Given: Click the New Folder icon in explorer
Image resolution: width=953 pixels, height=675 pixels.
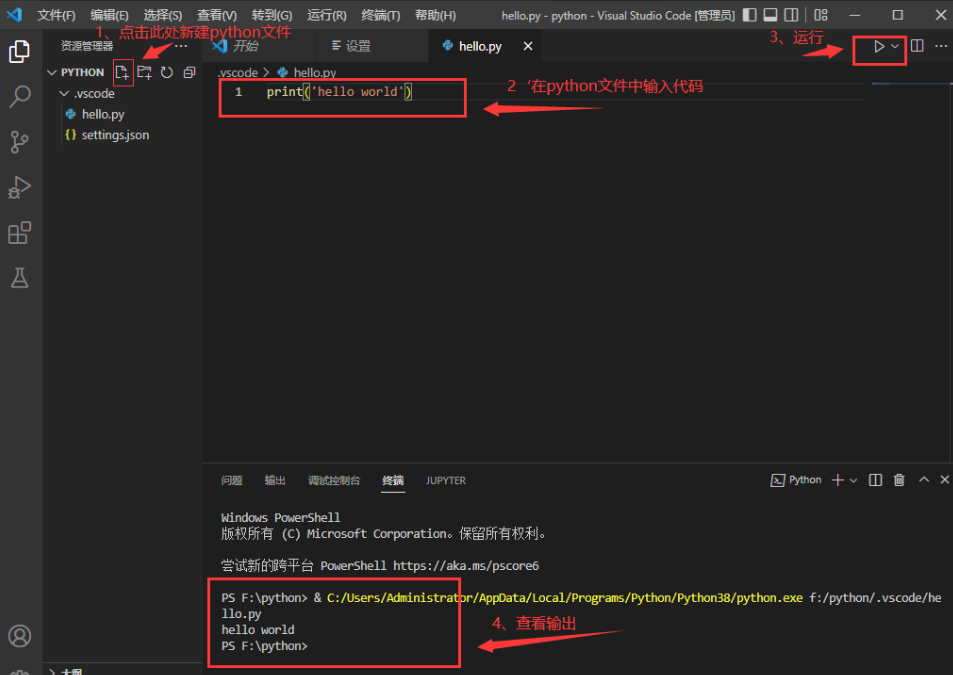Looking at the screenshot, I should 144,73.
